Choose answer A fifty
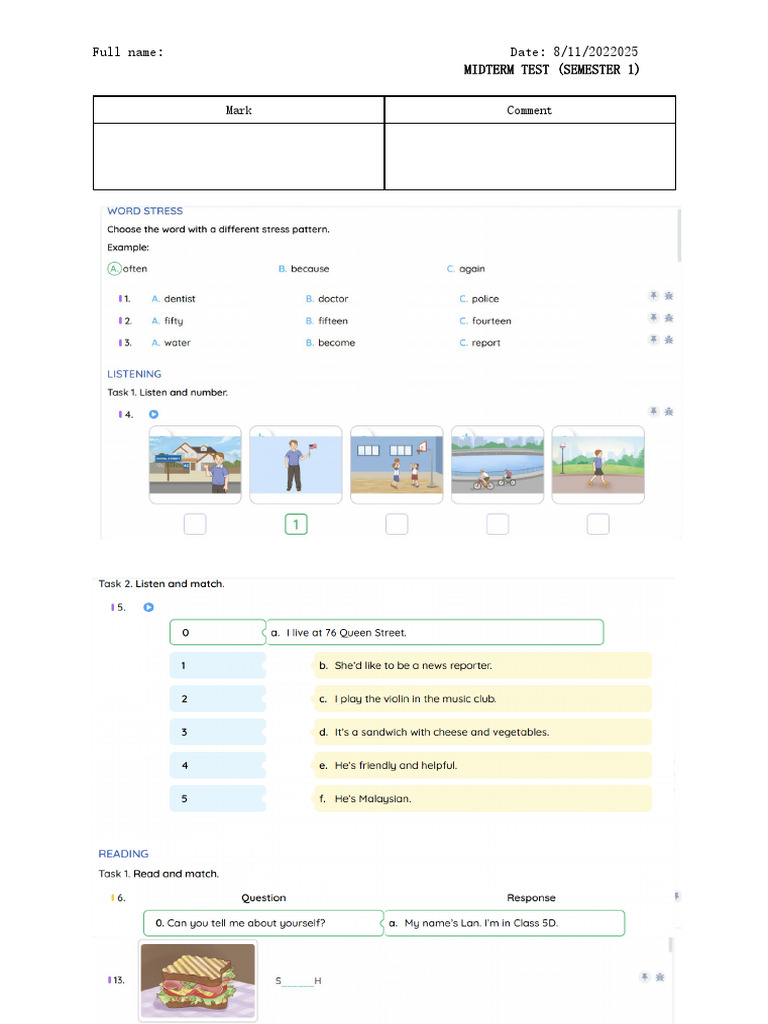The height and width of the screenshot is (1024, 768). (167, 321)
